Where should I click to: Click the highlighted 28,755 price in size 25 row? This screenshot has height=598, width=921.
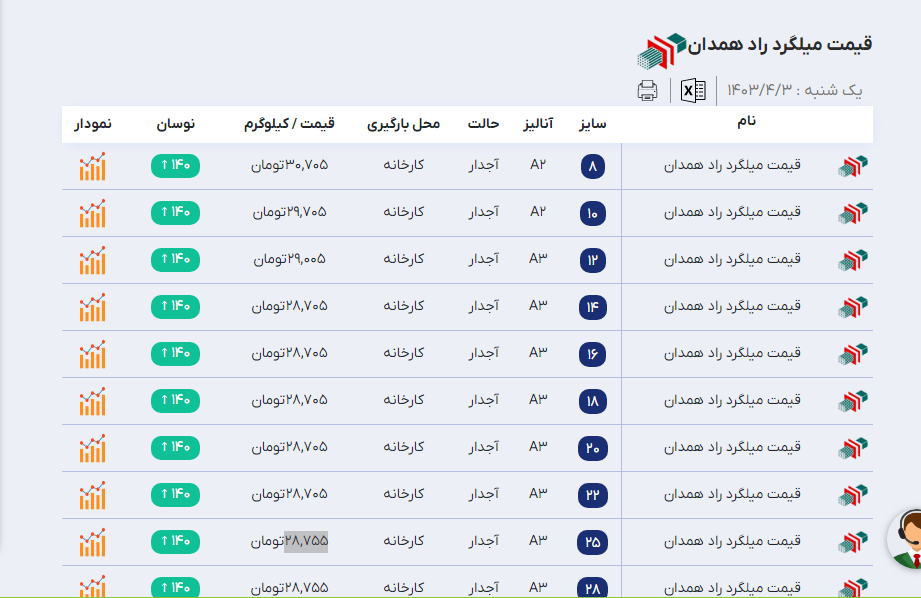(x=306, y=541)
